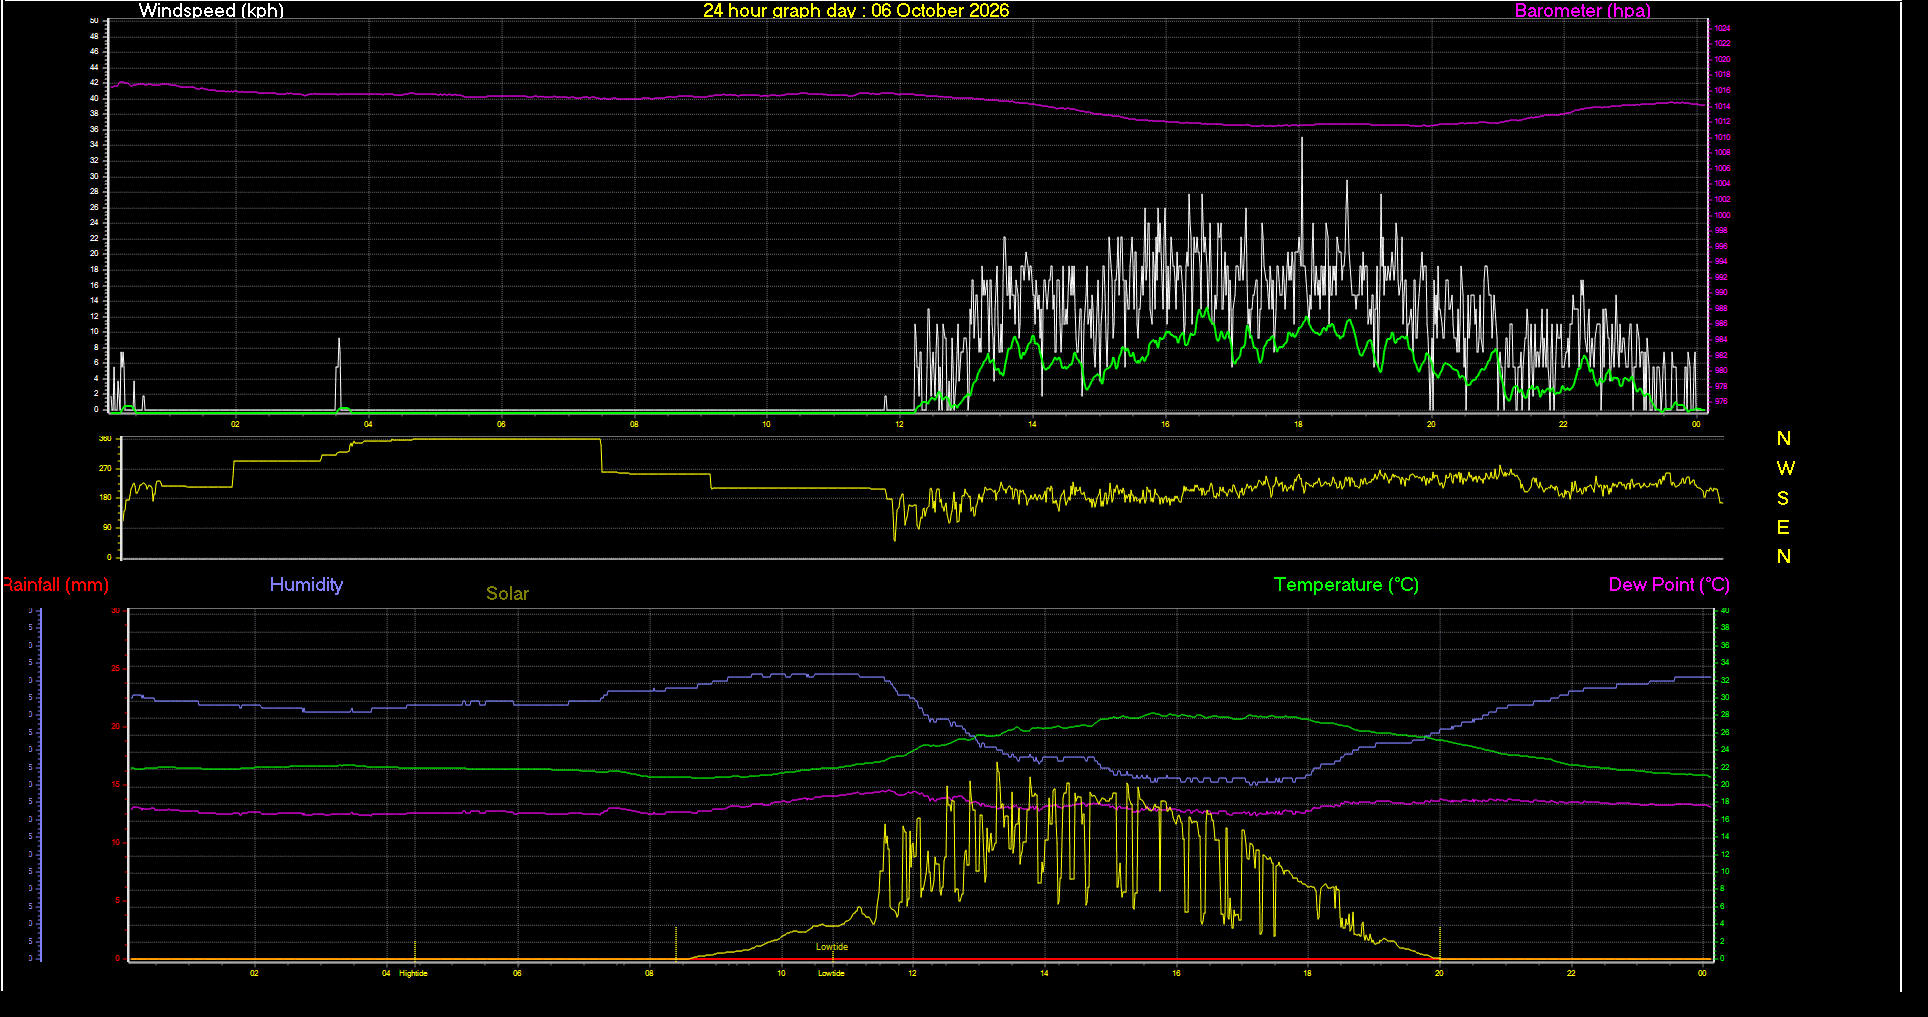
Task: Click hour "20" tick on windspeed chart axis
Action: click(x=1431, y=424)
